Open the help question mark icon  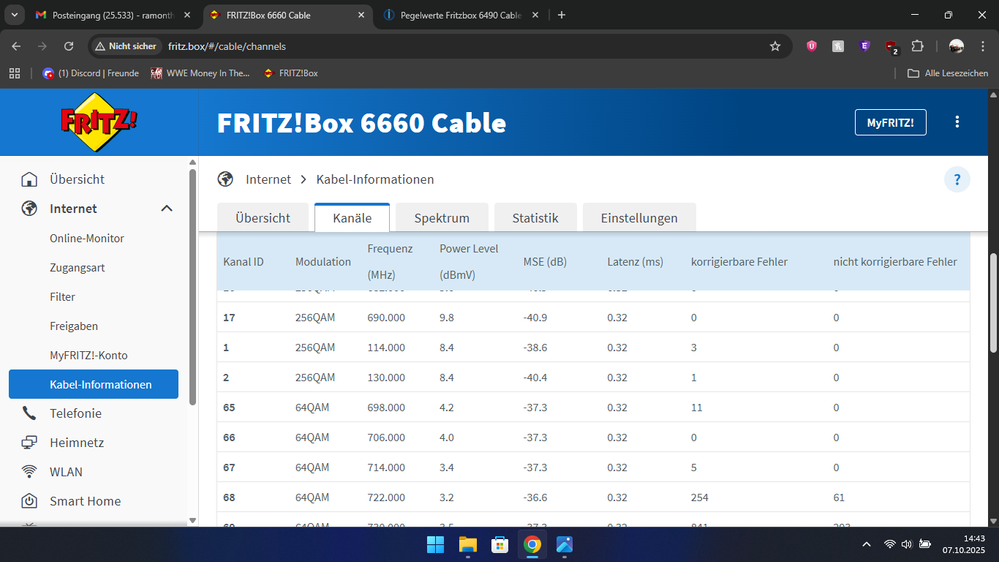pyautogui.click(x=957, y=180)
